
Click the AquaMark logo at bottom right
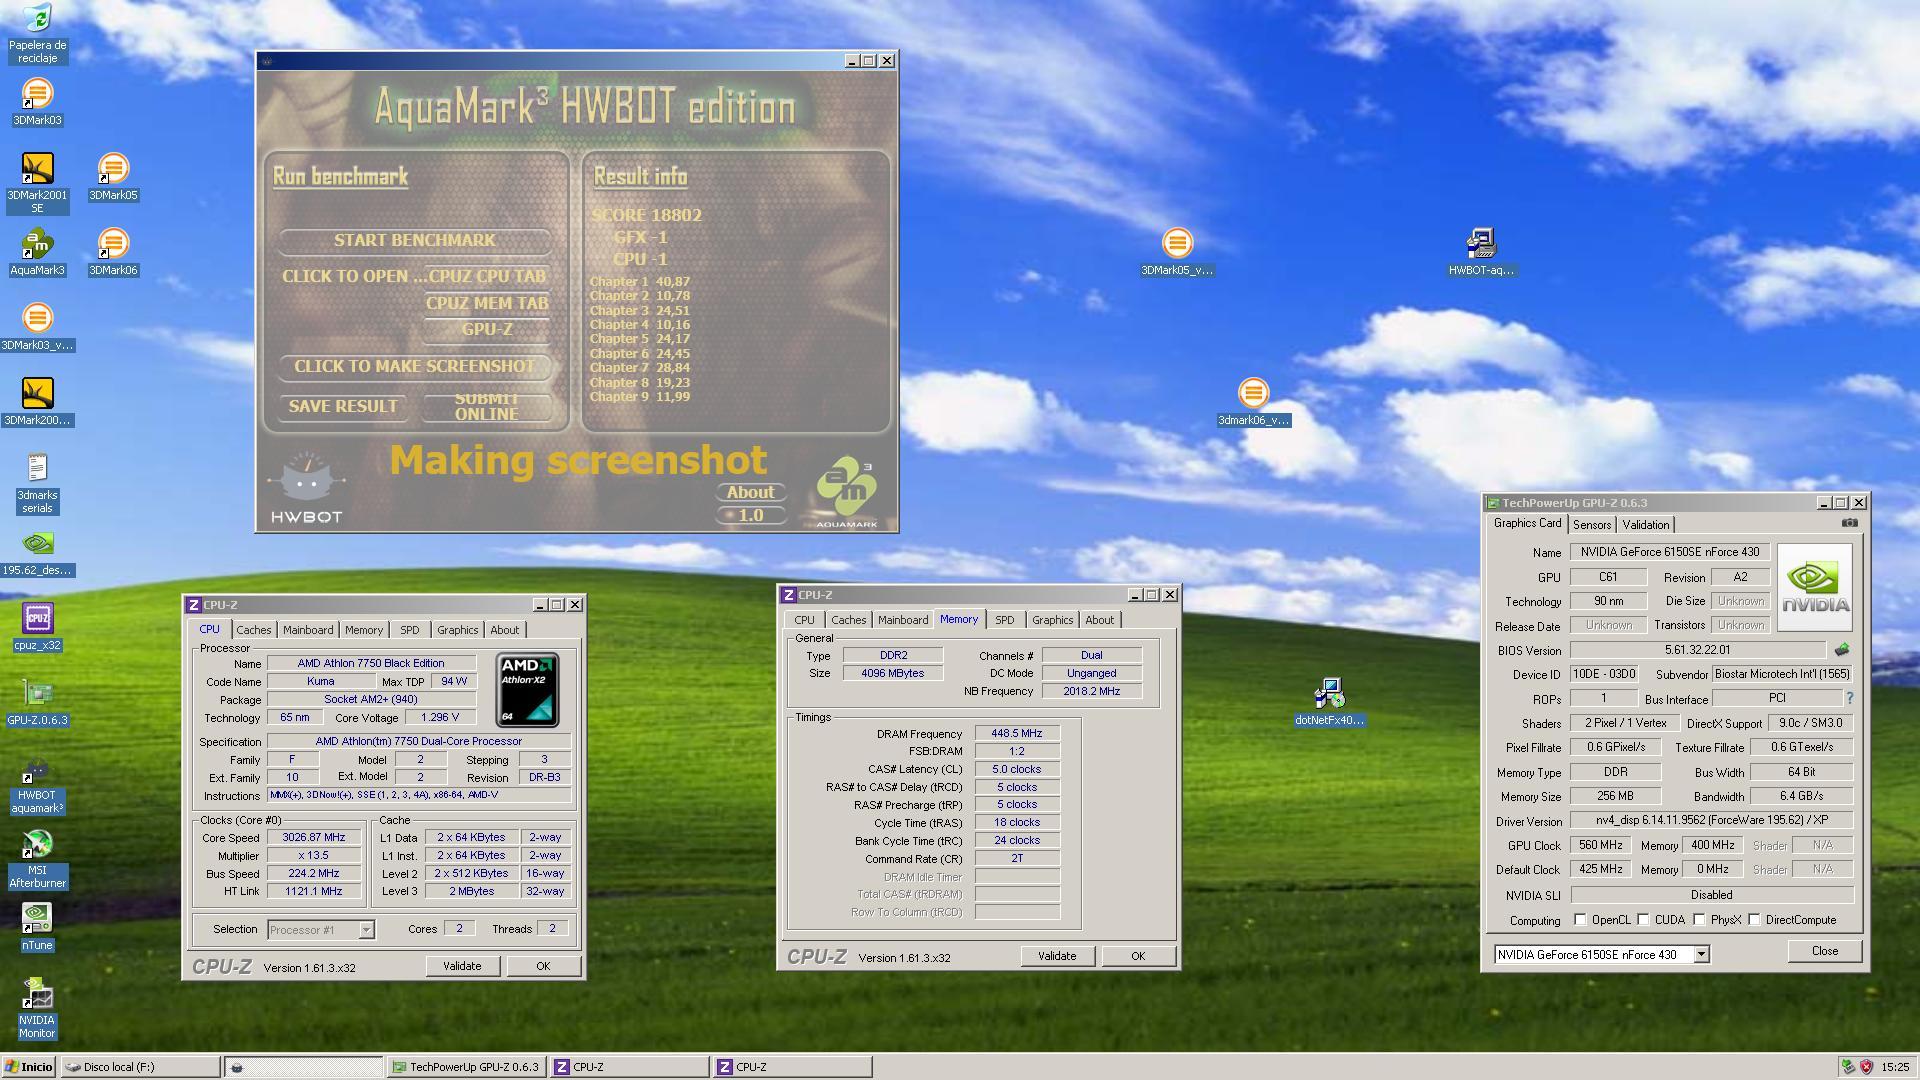[846, 491]
